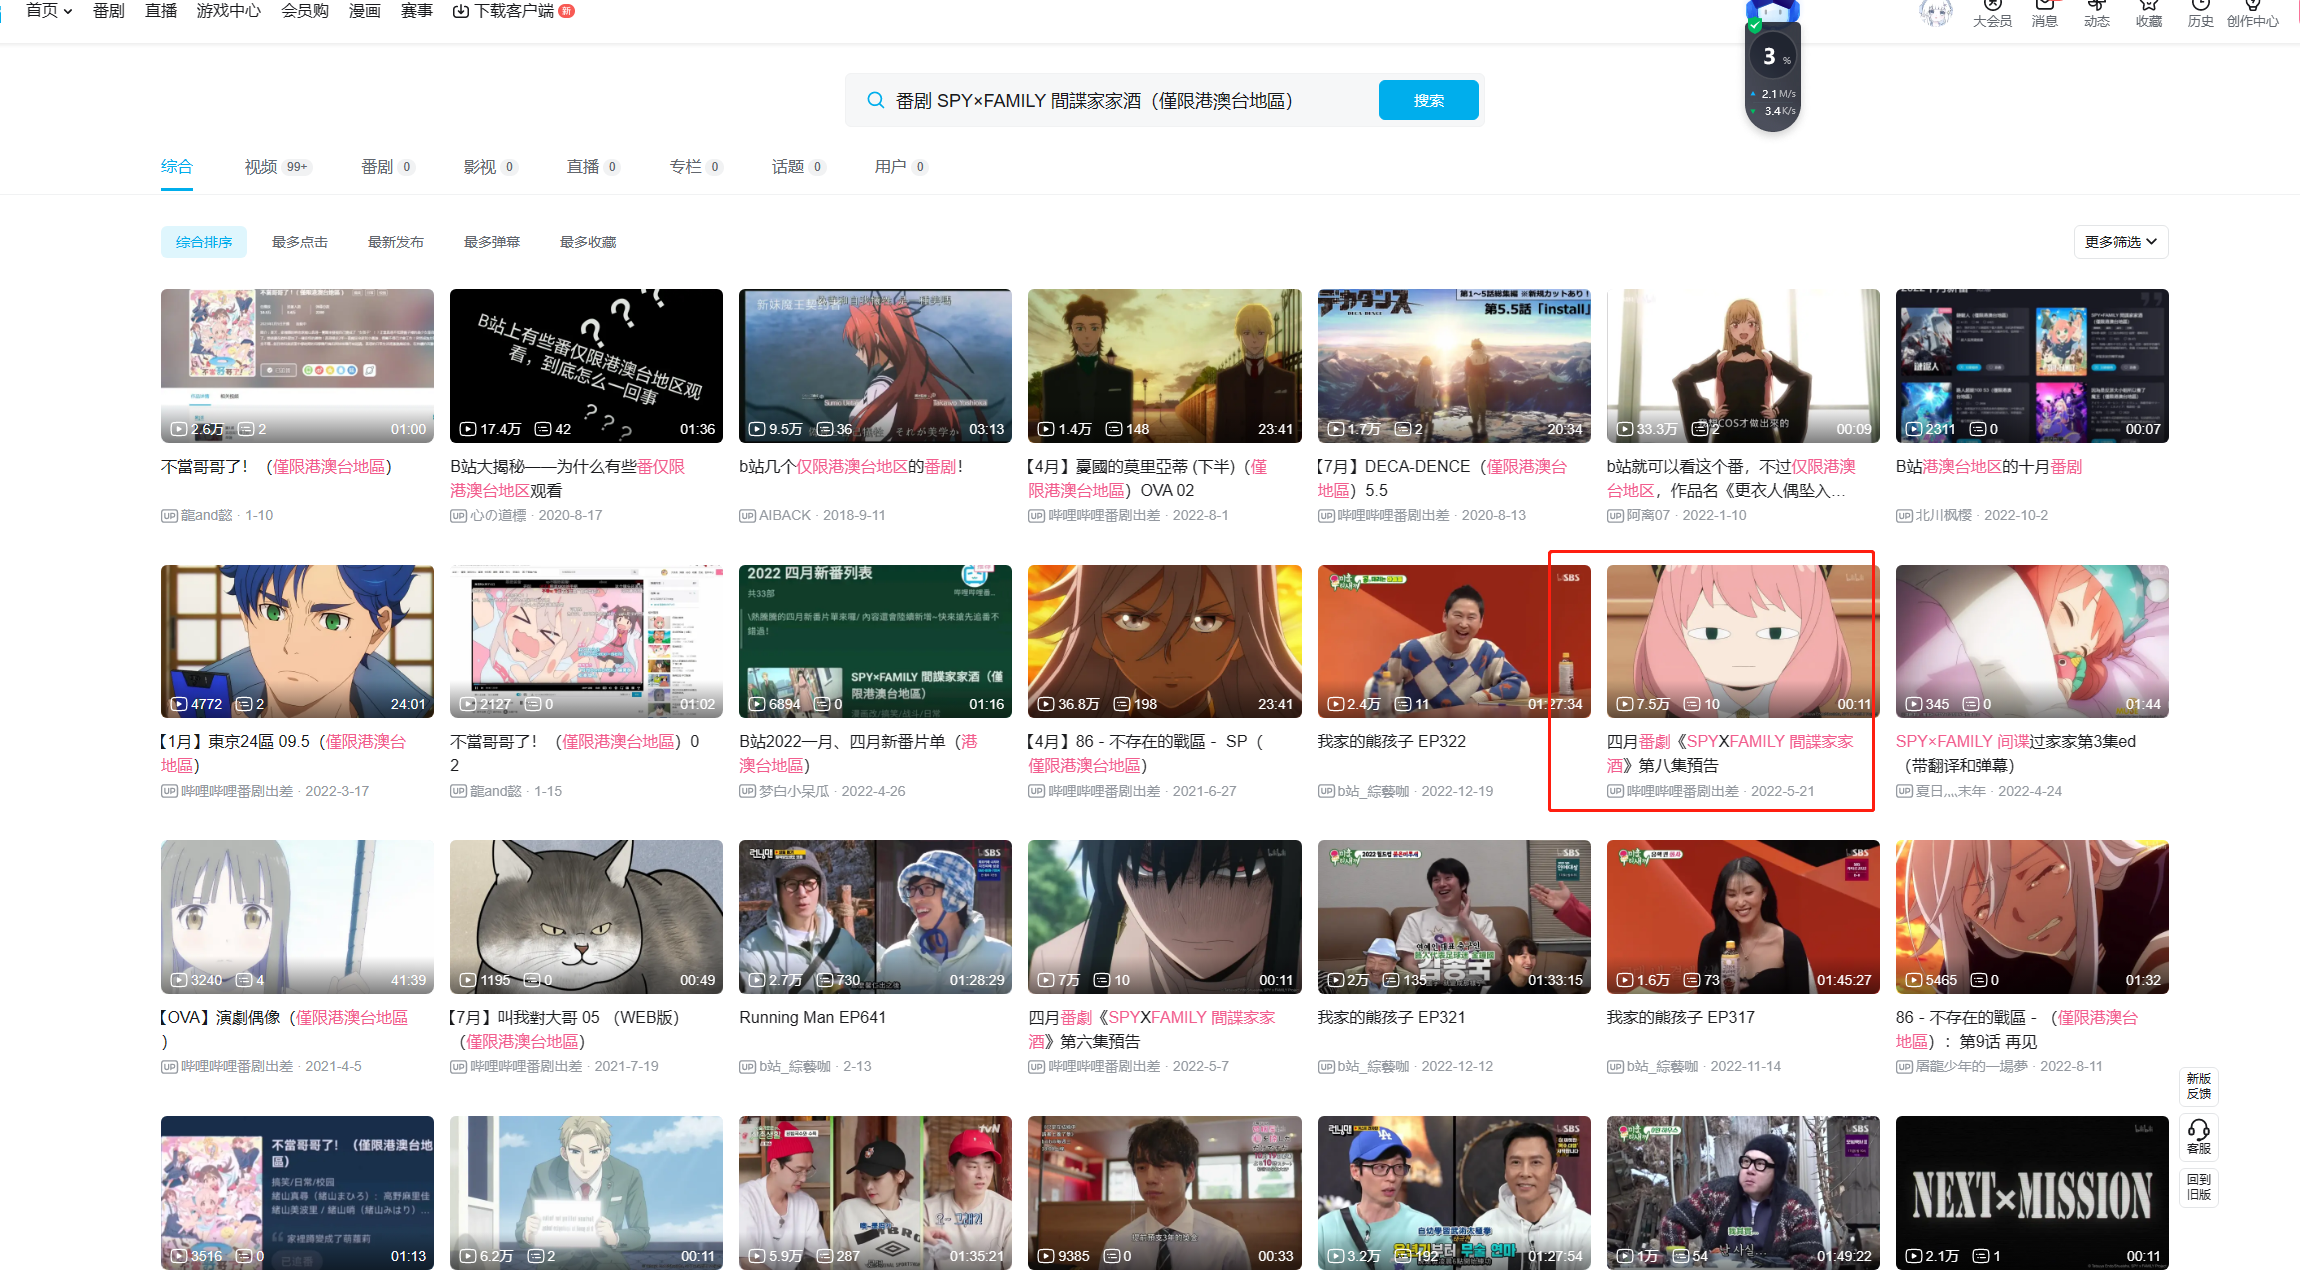2300x1273 pixels.
Task: Sort by 最多弹幕
Action: pos(492,242)
